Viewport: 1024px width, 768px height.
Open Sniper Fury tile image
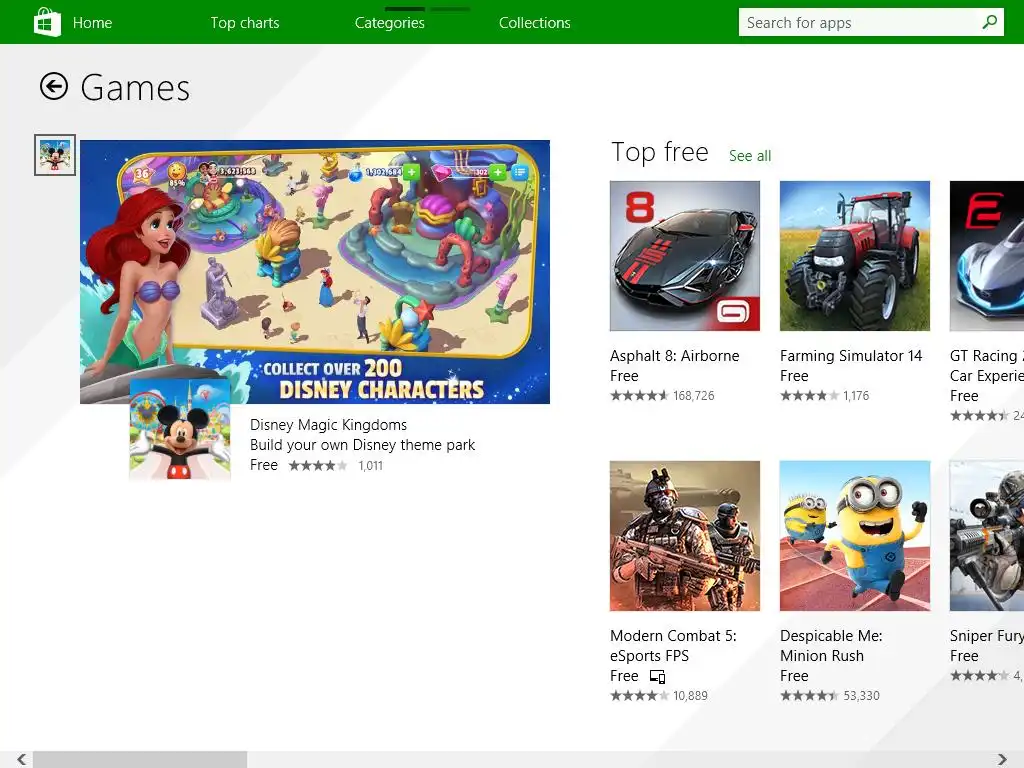(987, 536)
